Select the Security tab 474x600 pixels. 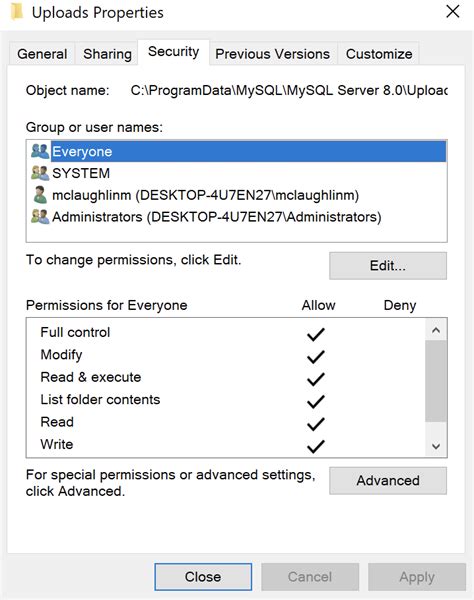pos(173,52)
